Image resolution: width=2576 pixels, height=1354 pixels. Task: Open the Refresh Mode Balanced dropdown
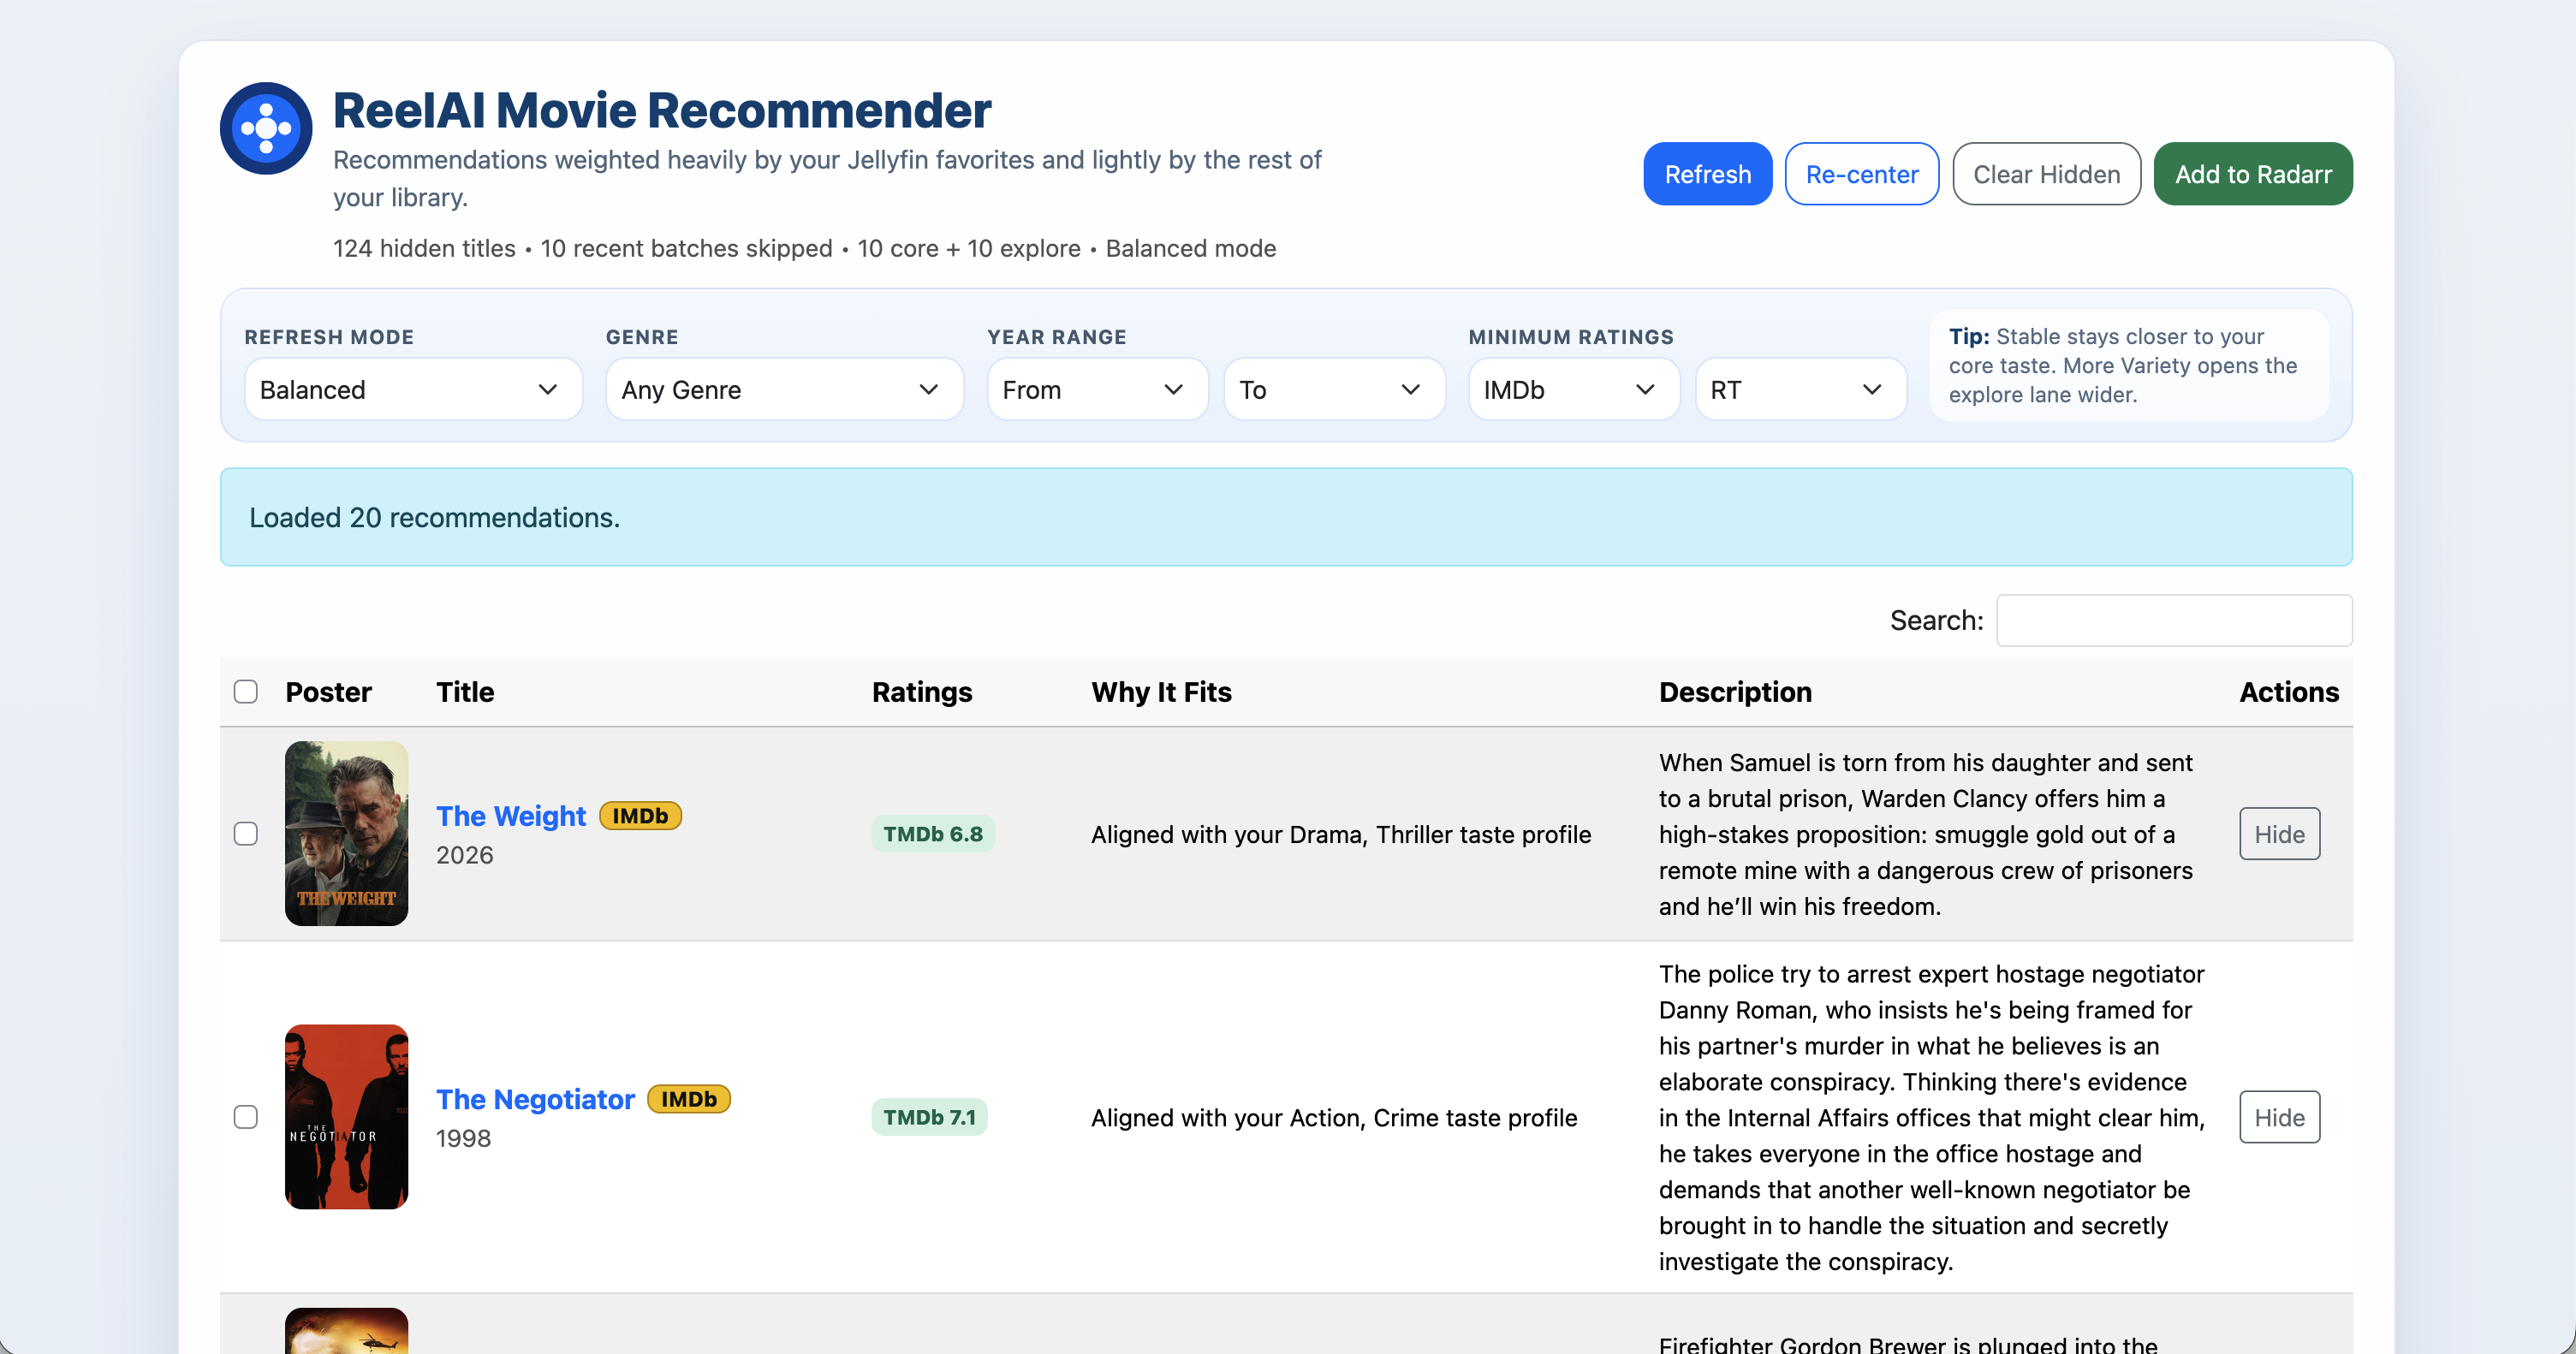(x=413, y=390)
